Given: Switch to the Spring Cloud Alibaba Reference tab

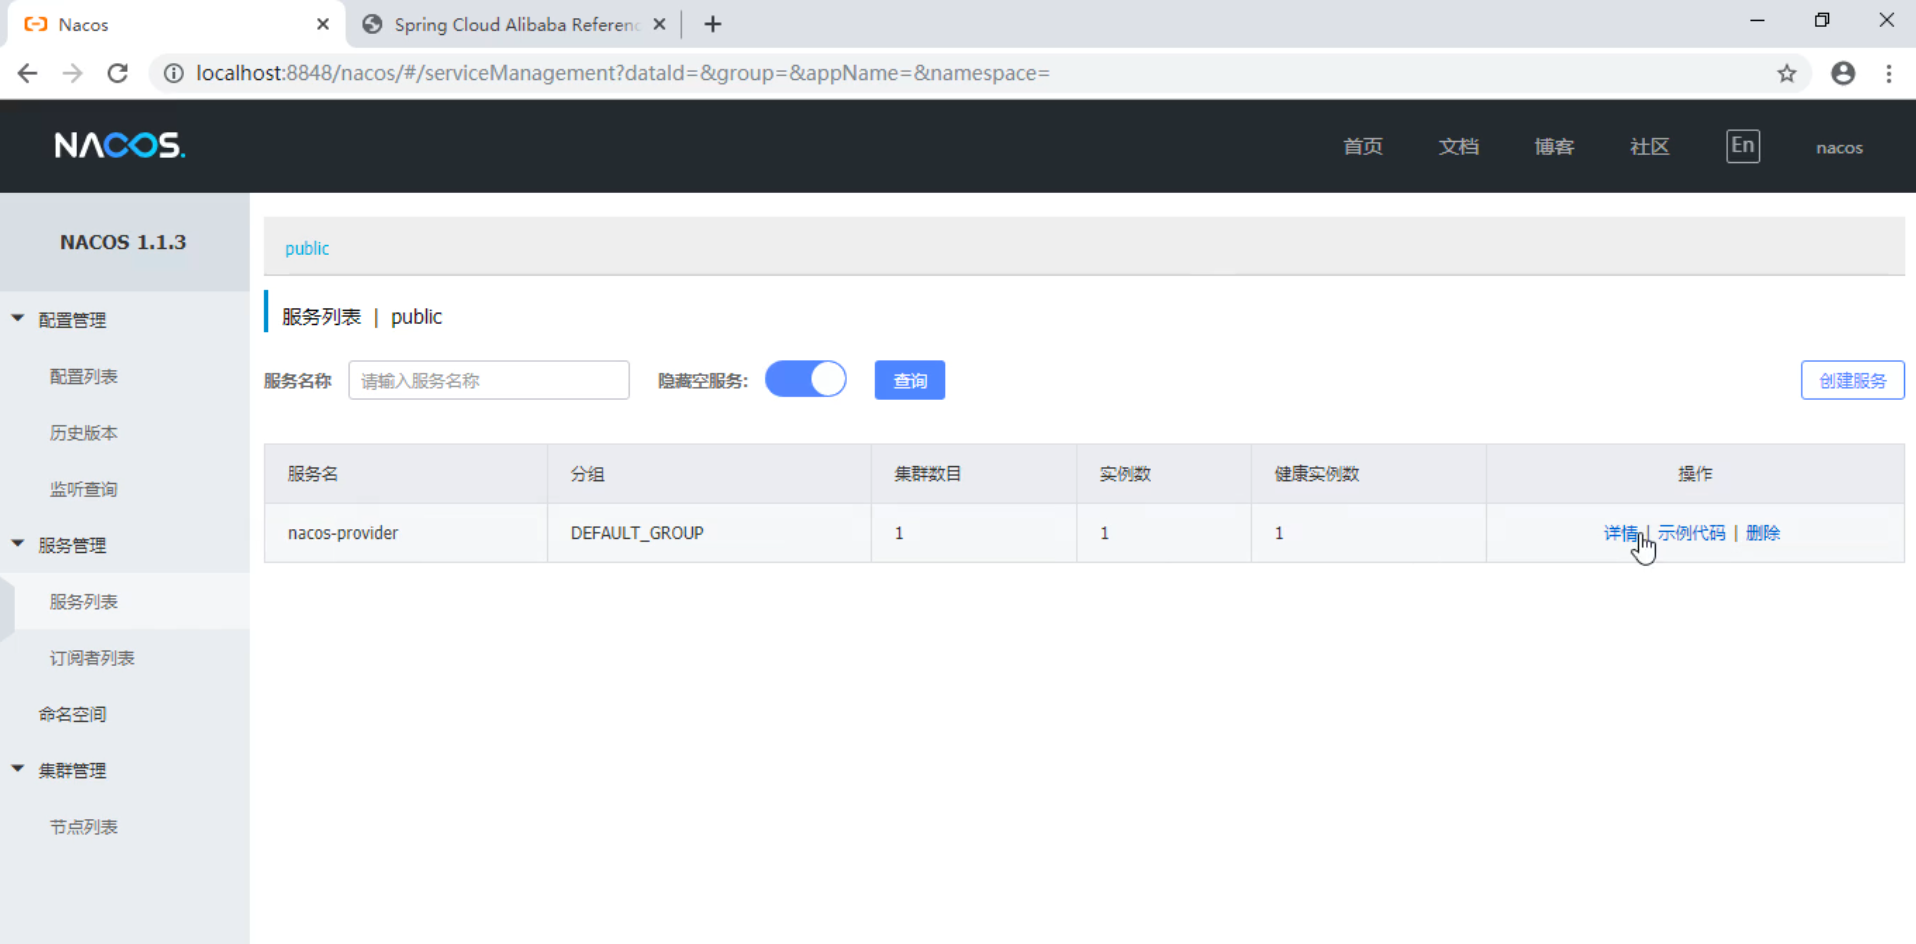Looking at the screenshot, I should tap(515, 24).
